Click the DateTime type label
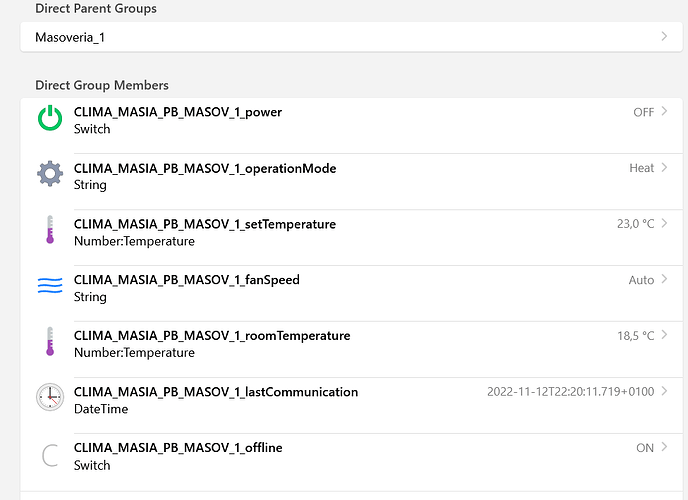This screenshot has height=500, width=688. (x=101, y=409)
